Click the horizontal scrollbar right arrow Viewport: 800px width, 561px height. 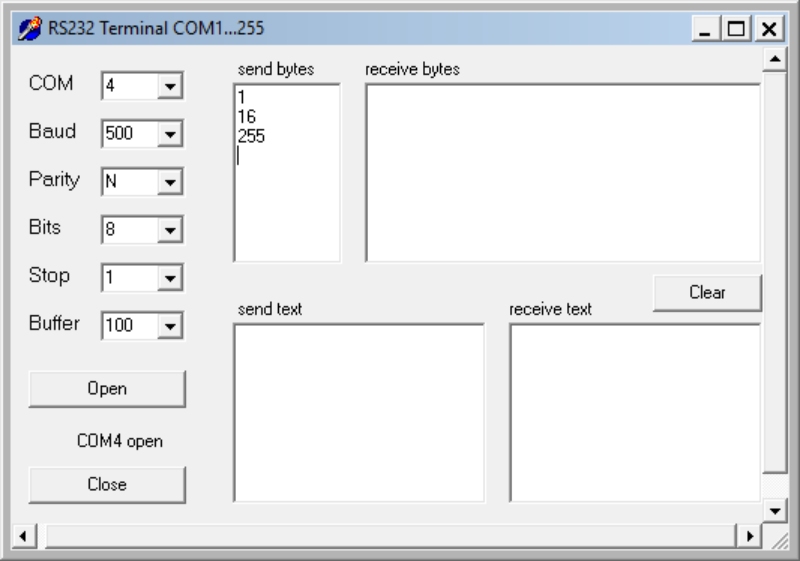click(x=749, y=536)
